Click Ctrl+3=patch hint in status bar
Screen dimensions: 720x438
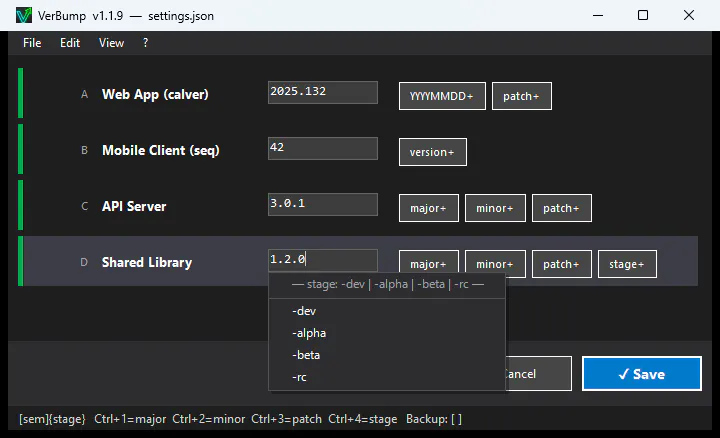287,419
